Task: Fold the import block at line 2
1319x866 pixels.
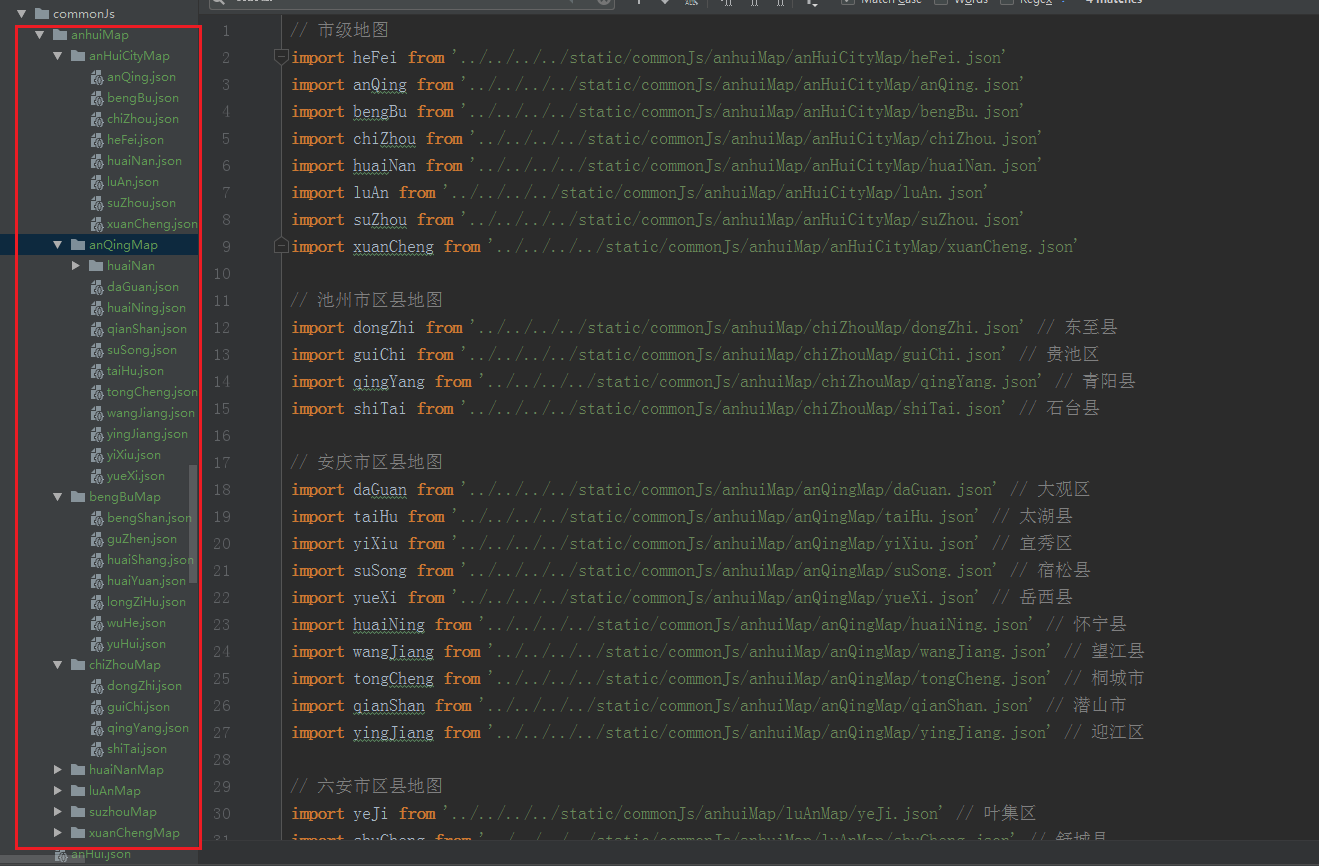Action: point(281,58)
